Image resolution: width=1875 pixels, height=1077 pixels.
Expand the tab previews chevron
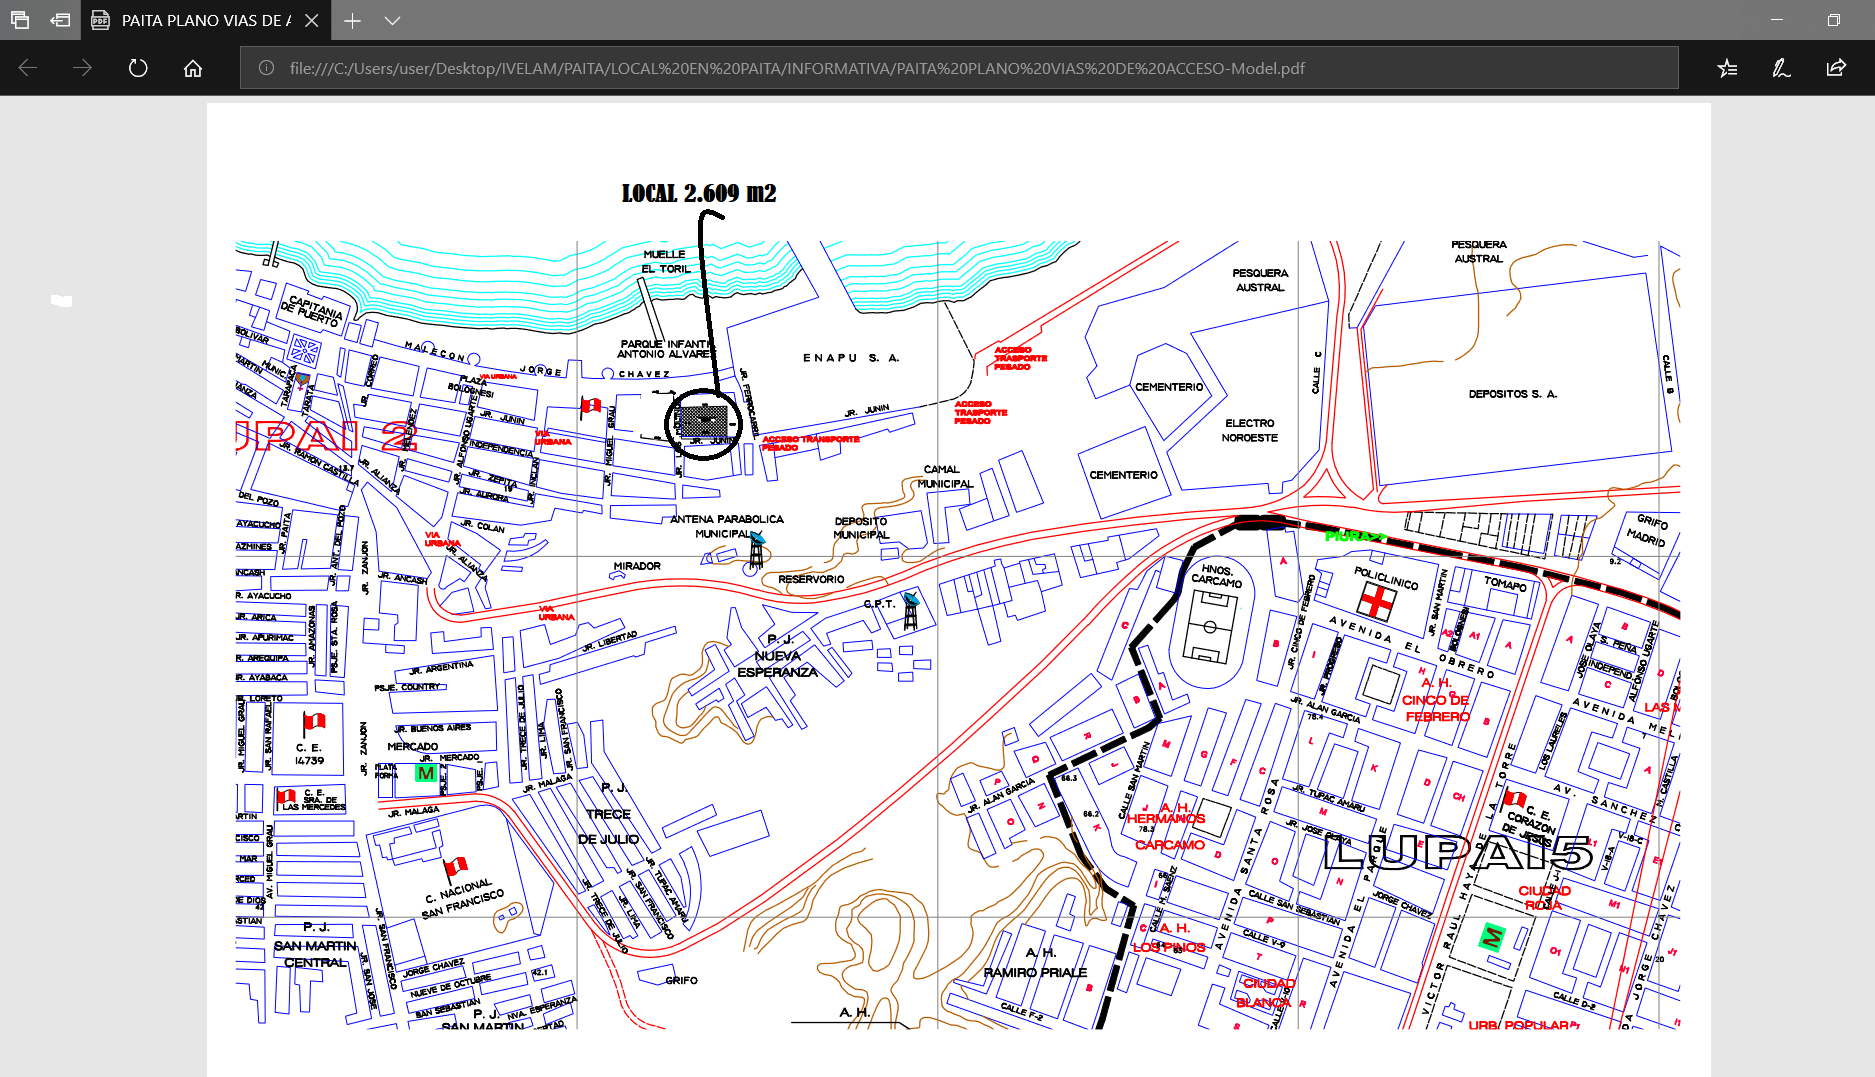pos(392,20)
